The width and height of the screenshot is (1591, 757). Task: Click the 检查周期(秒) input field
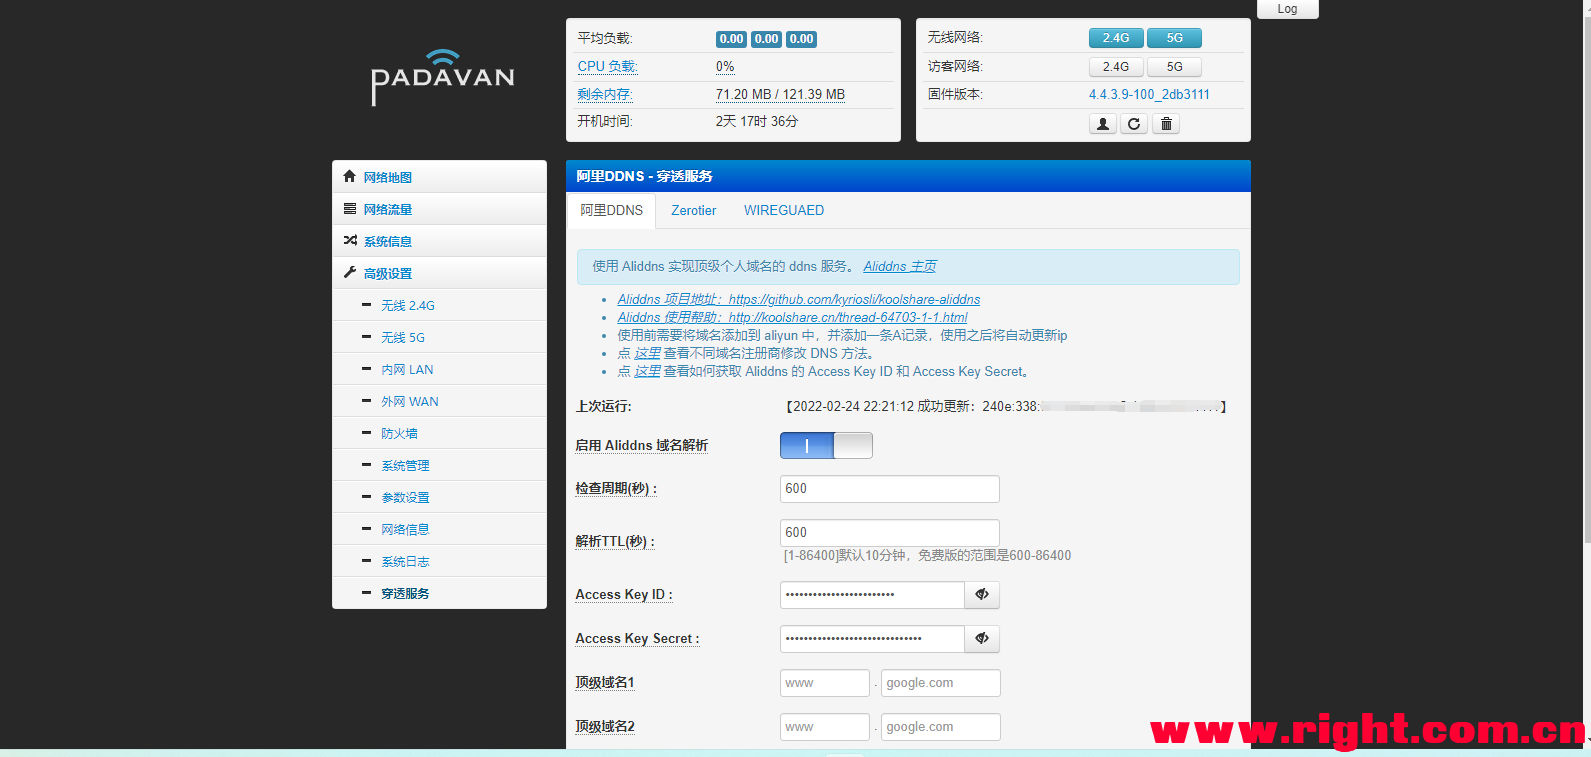tap(890, 489)
